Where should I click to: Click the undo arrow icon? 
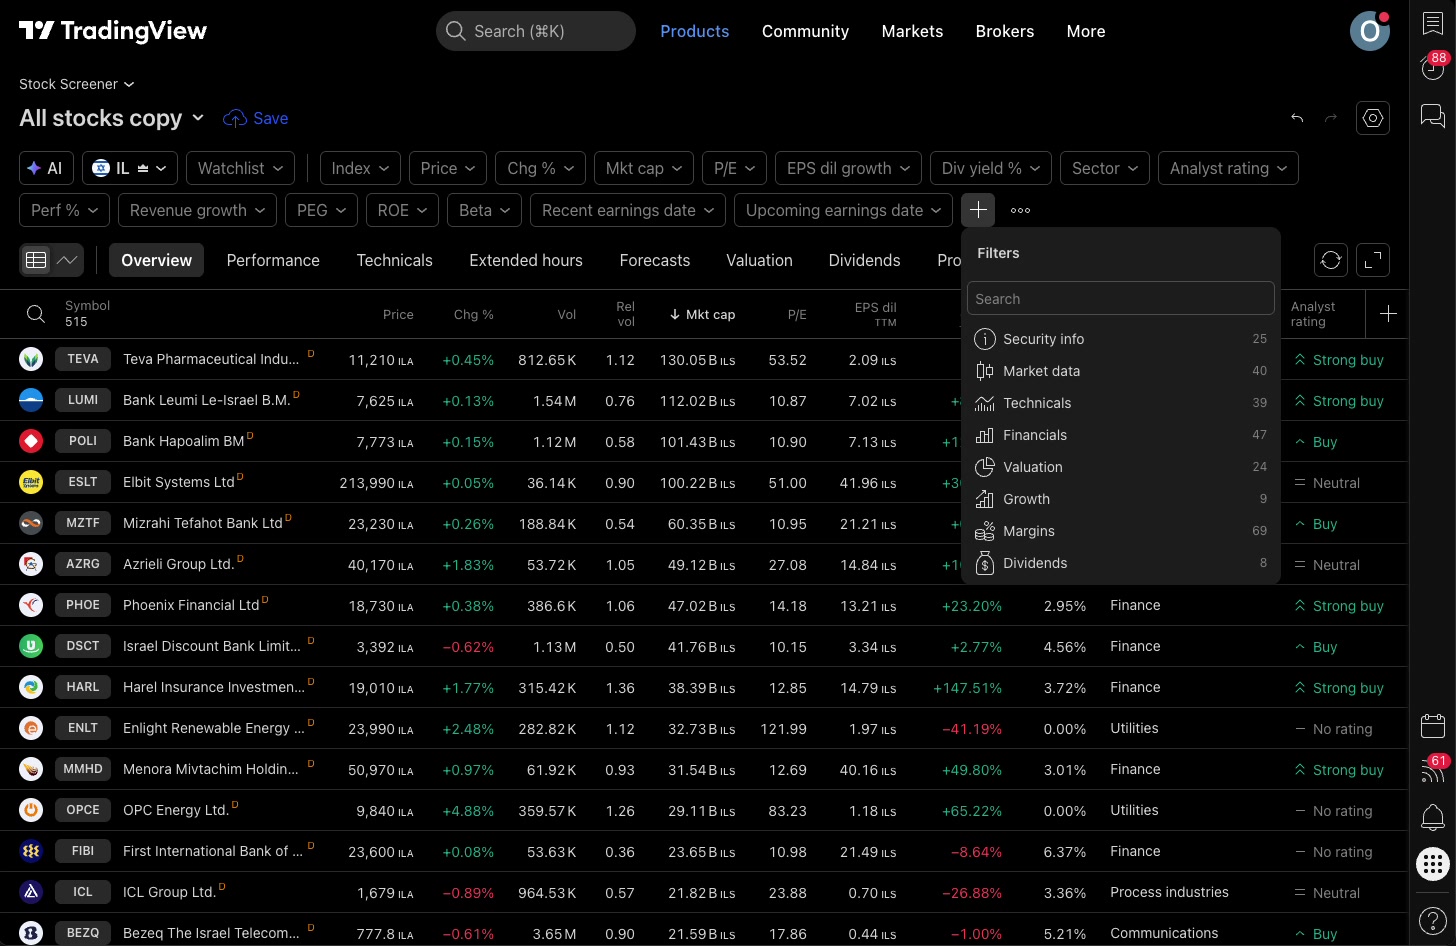1297,118
